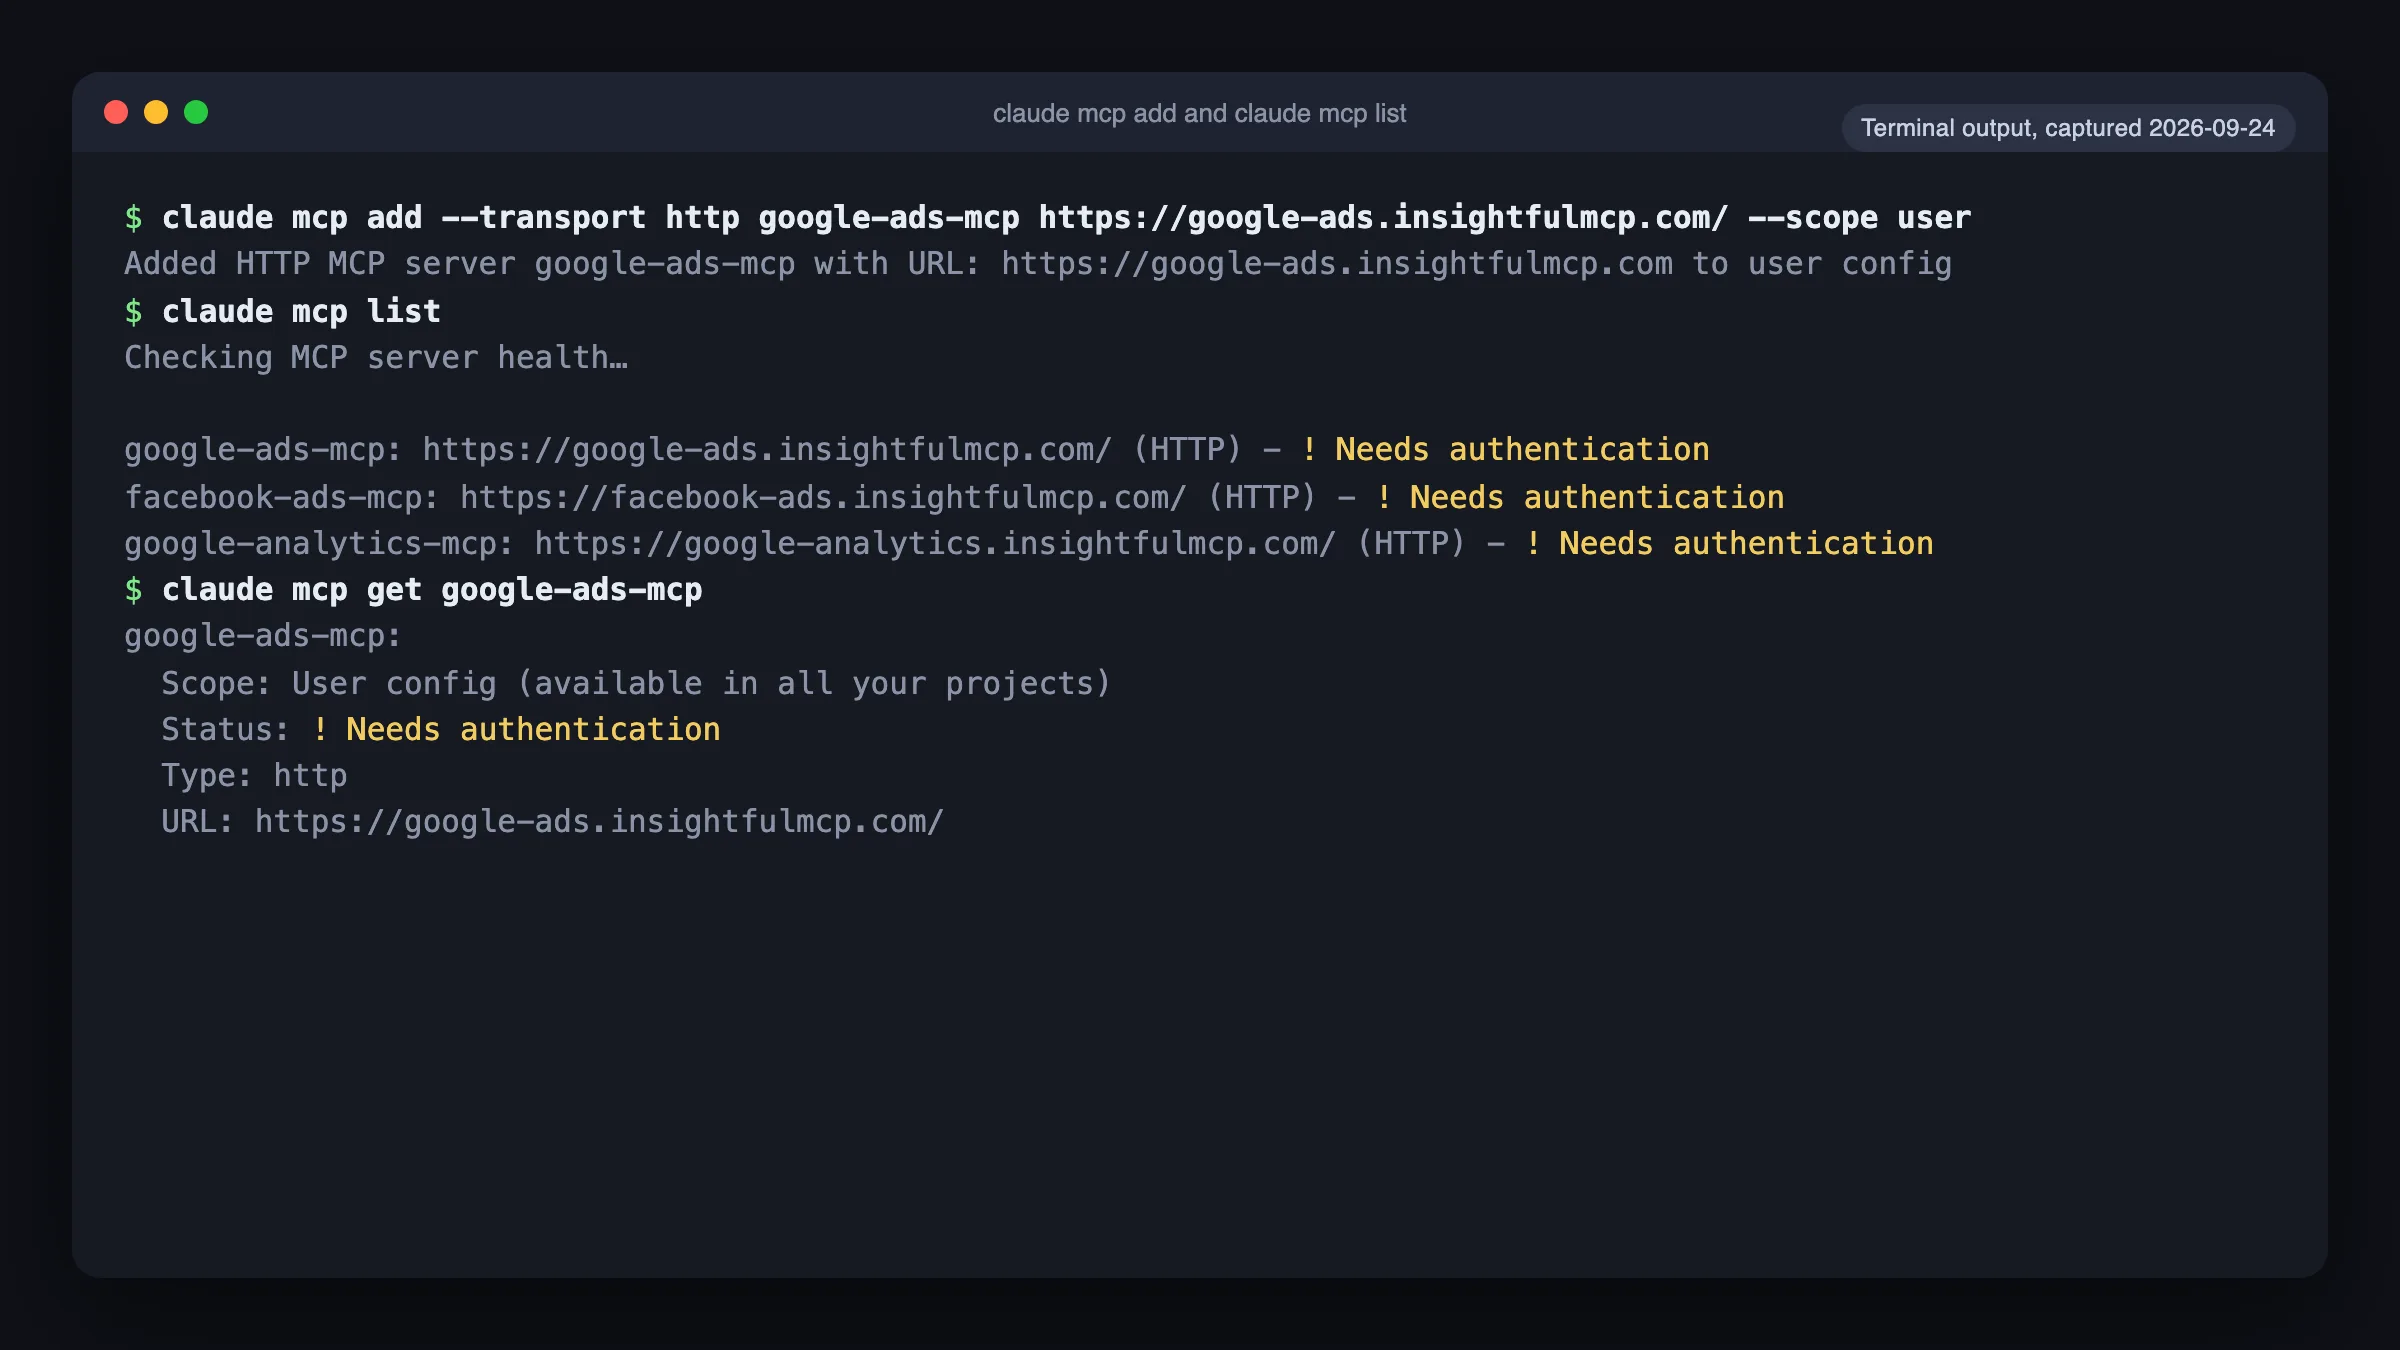Click the yellow minimize window dot
This screenshot has width=2400, height=1350.
click(x=156, y=112)
